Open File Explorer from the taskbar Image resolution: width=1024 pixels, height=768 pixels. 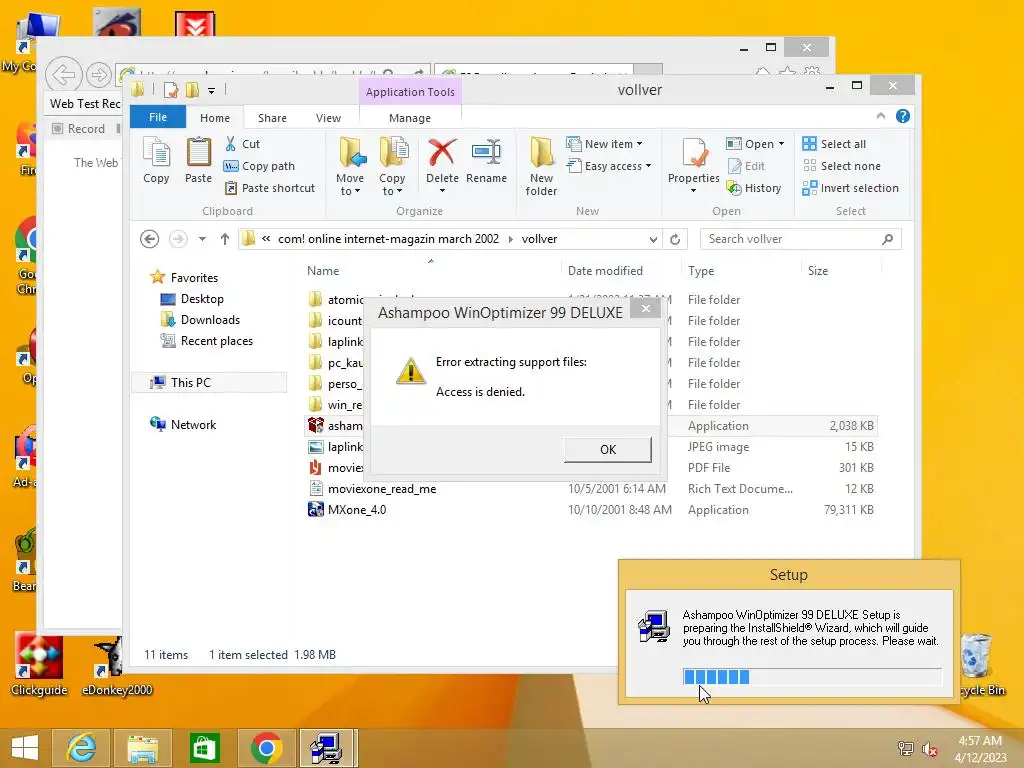point(142,748)
